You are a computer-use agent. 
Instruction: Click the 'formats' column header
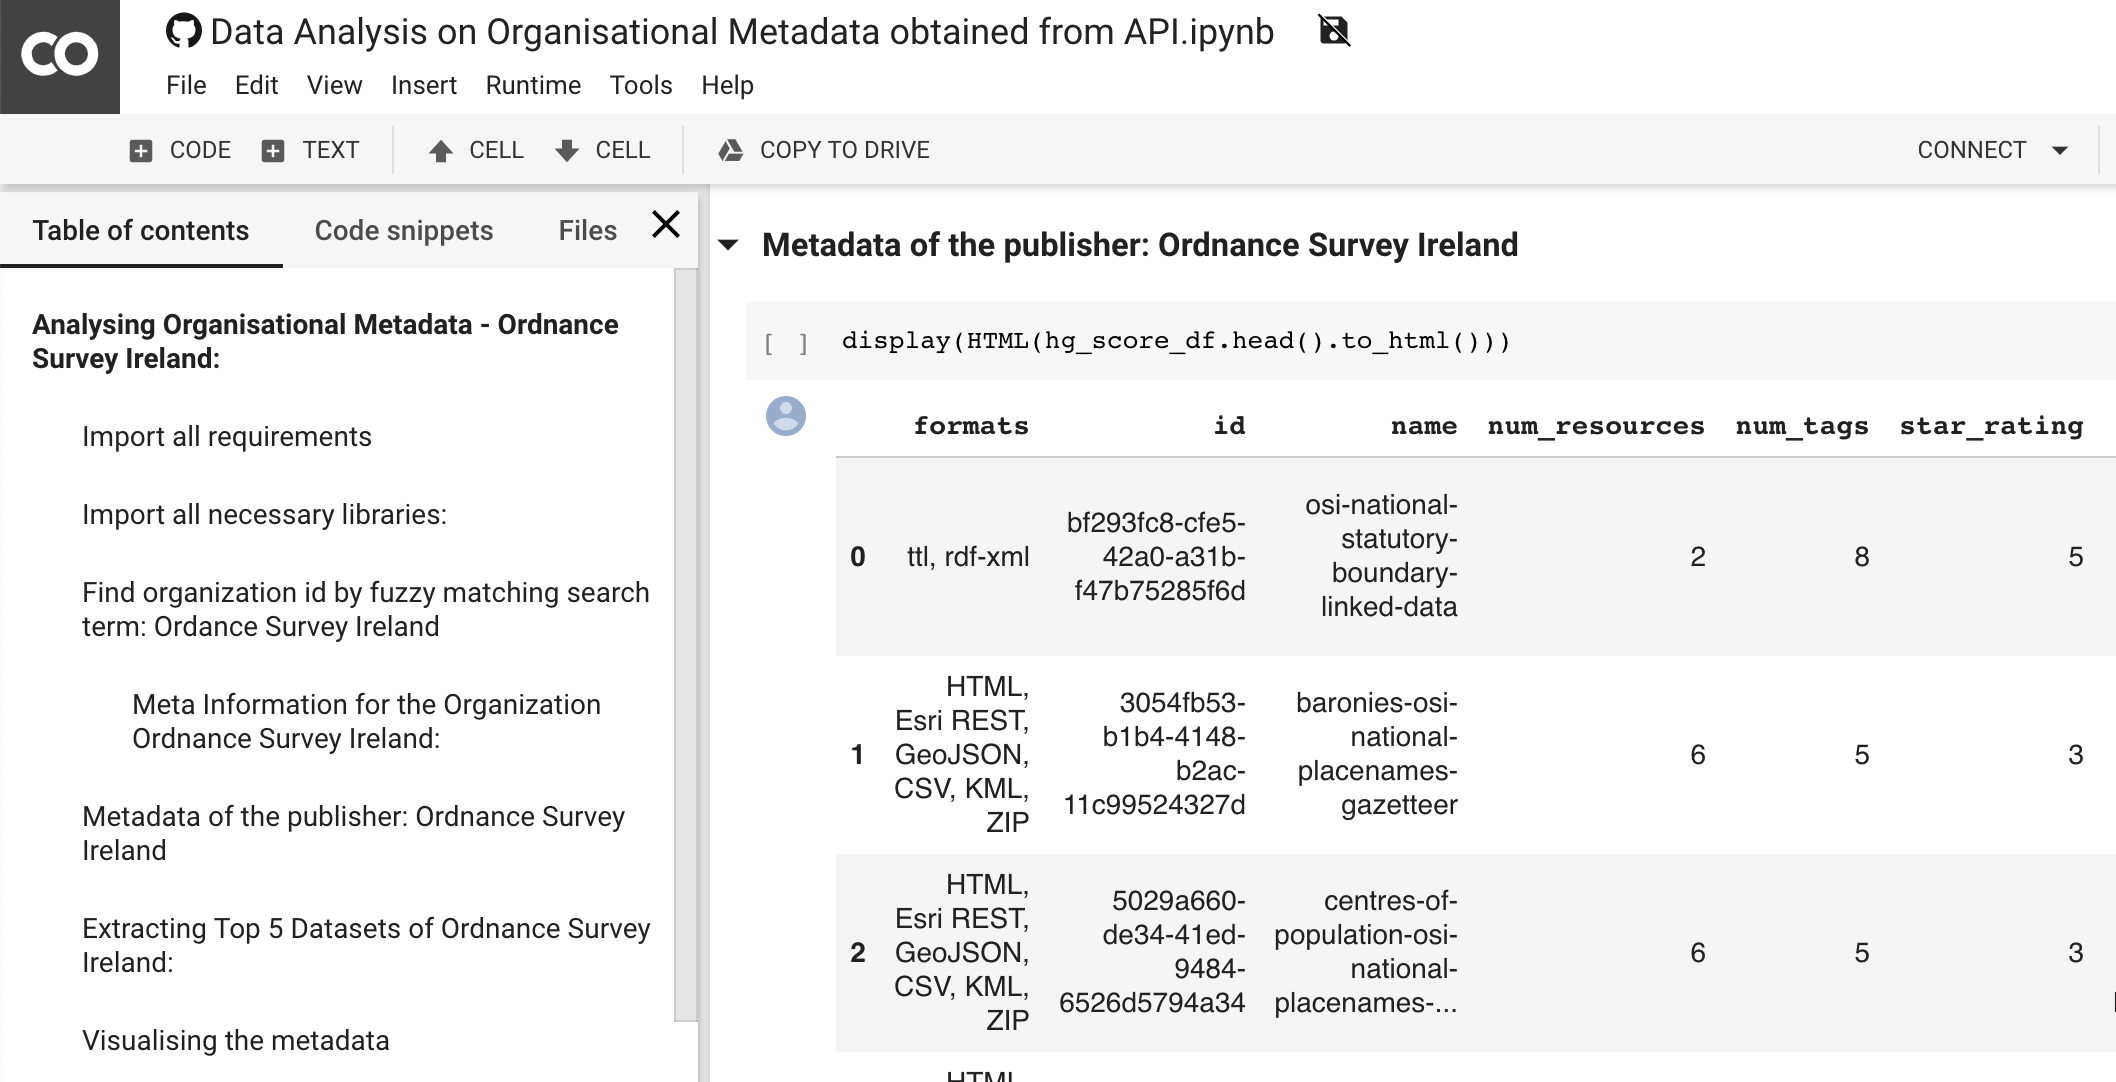coord(971,426)
